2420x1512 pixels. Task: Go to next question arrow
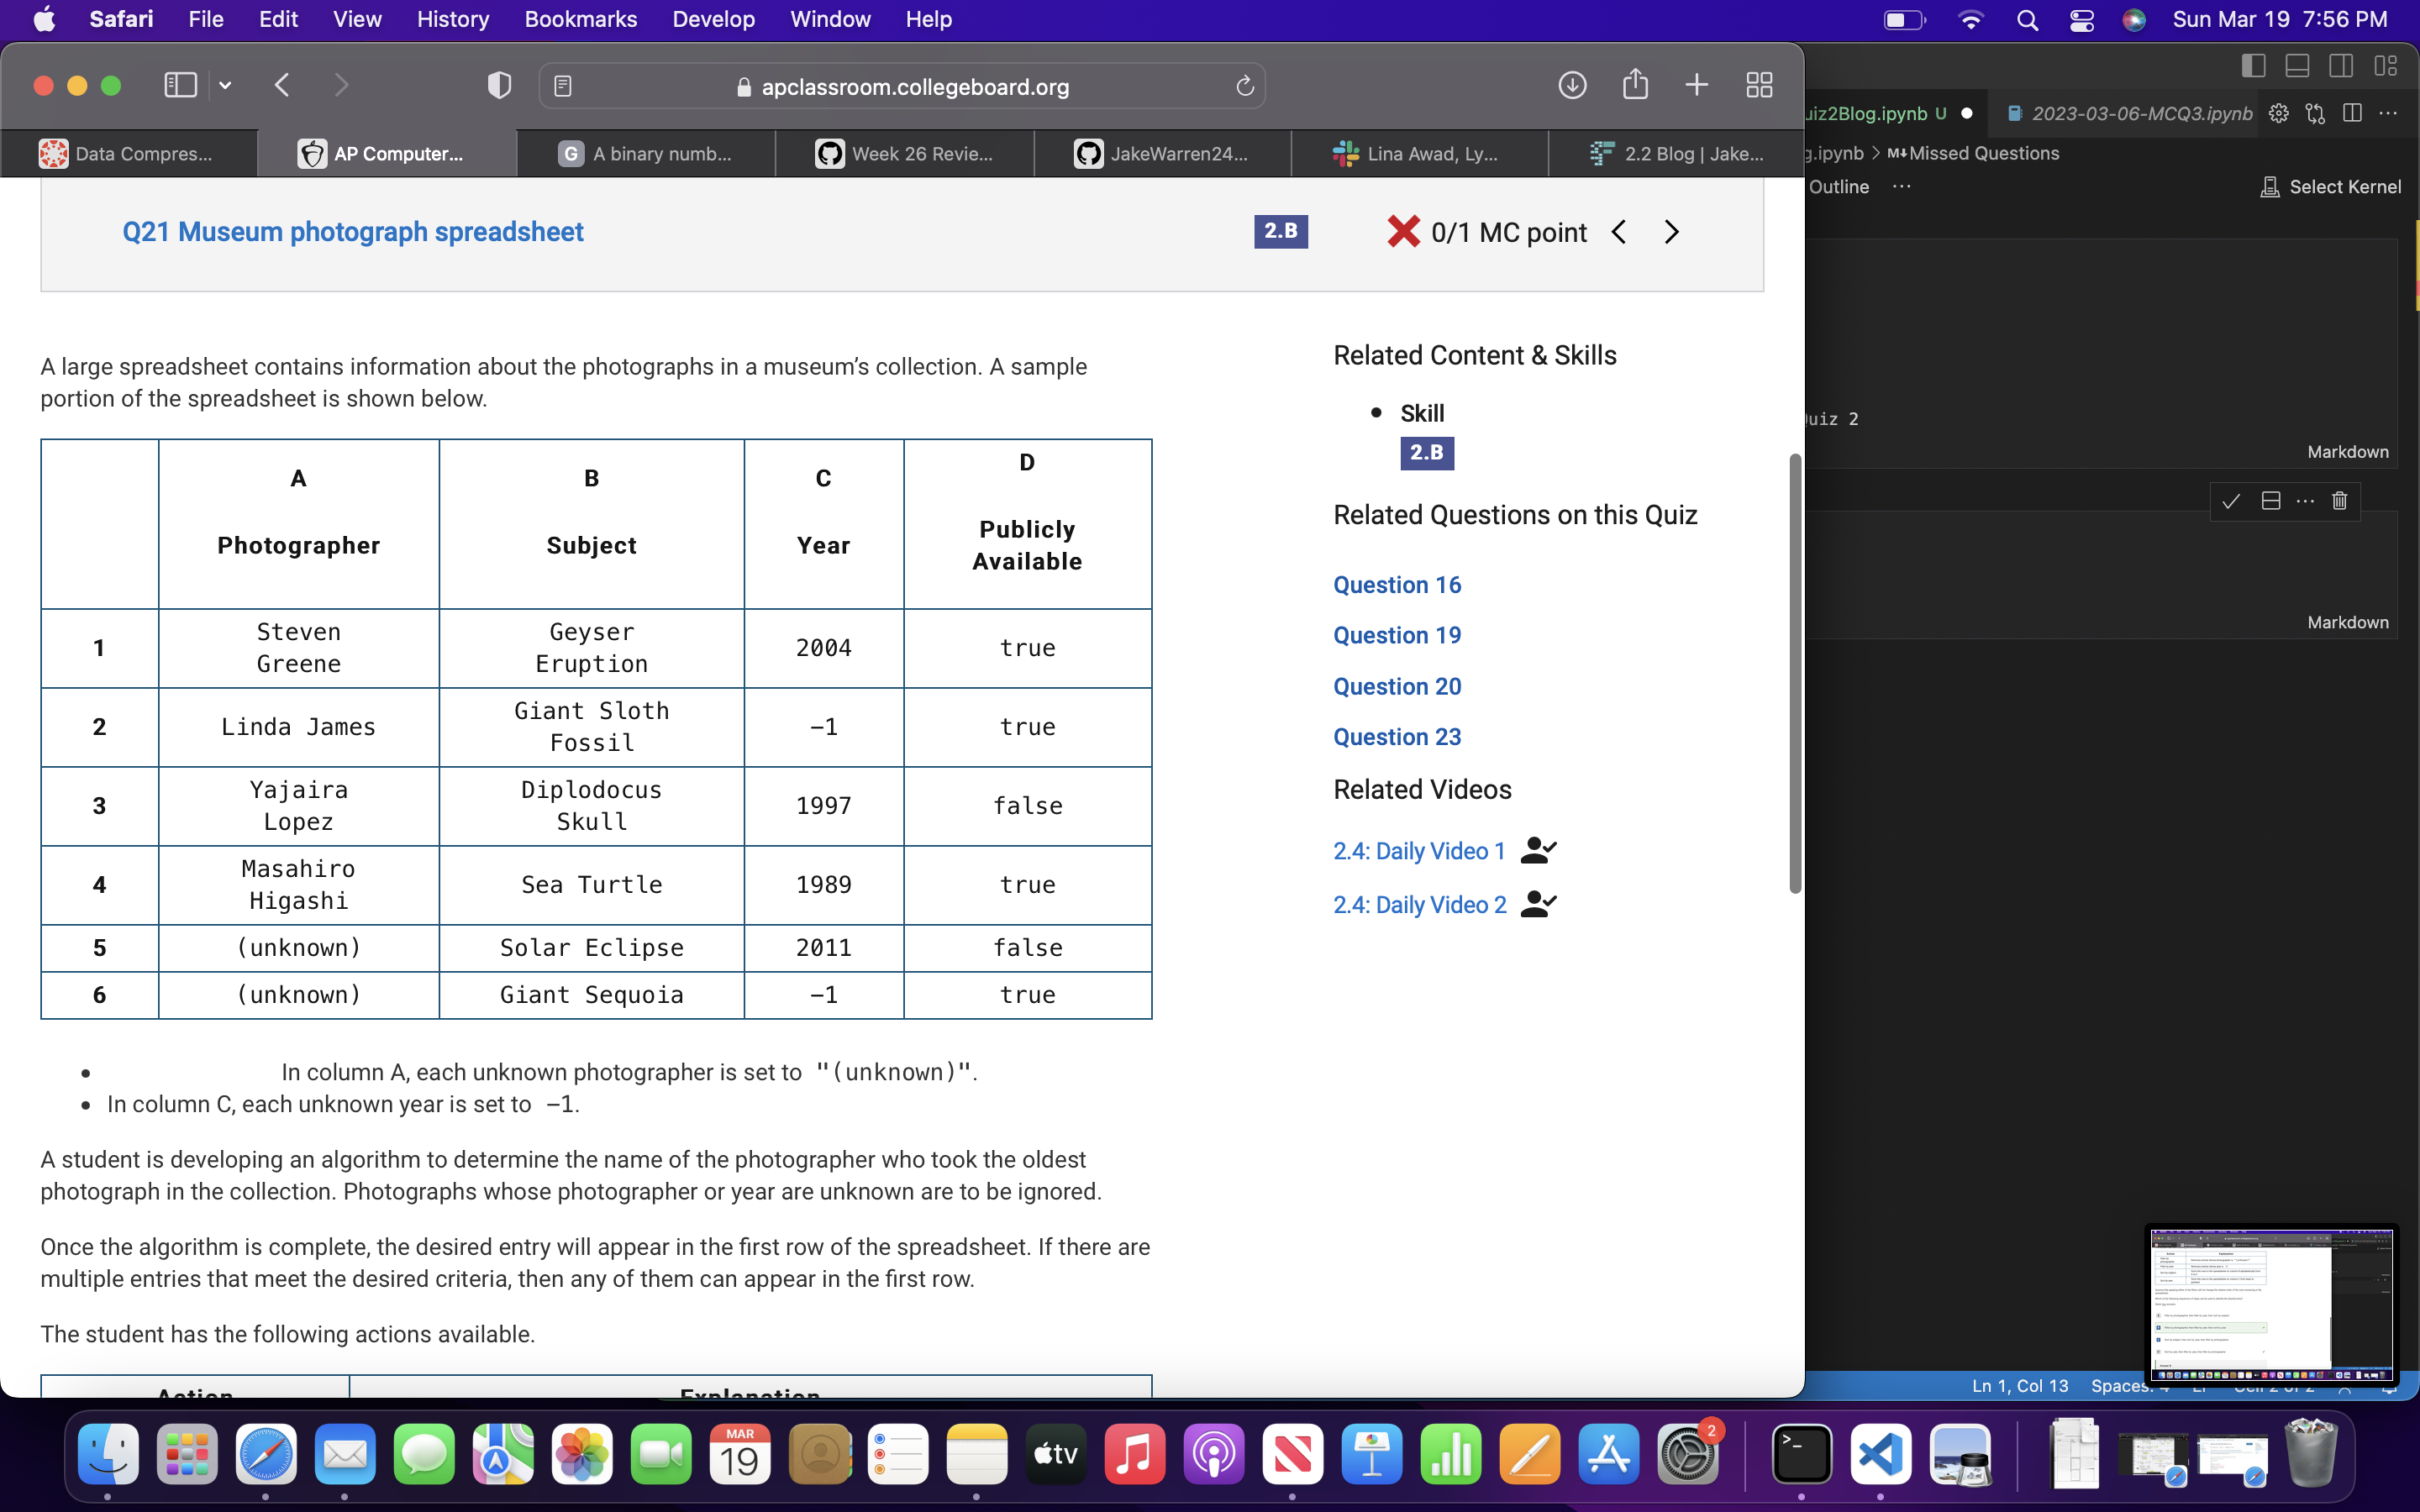pos(1671,232)
